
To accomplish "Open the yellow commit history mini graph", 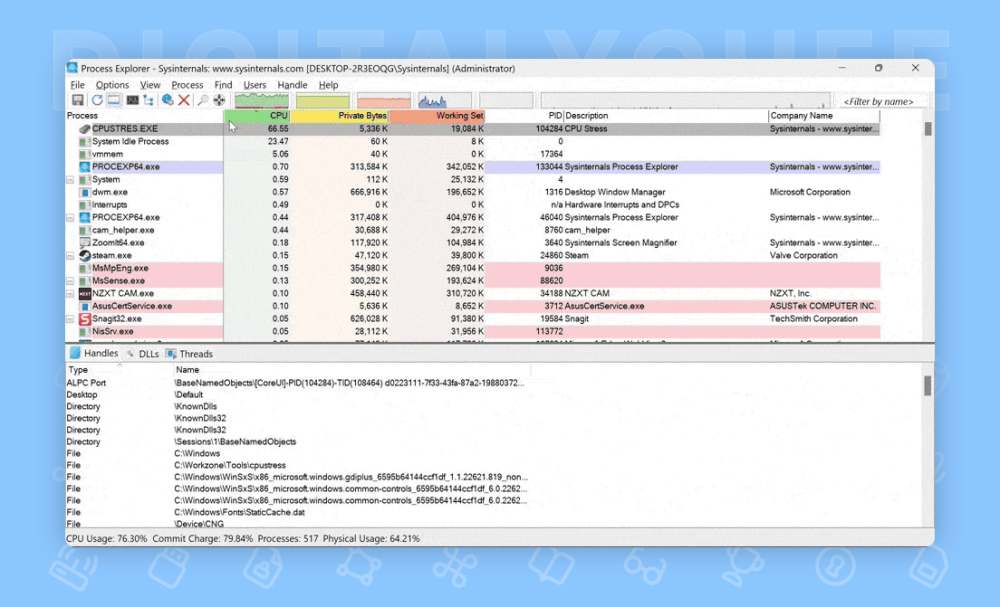I will coord(323,100).
